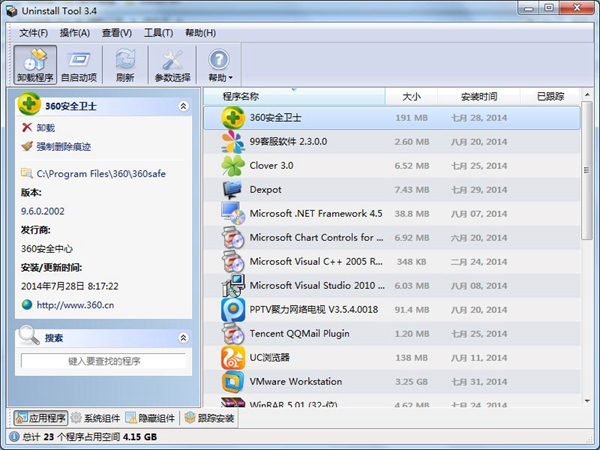Switch to the 跟踪安装 tab
The height and width of the screenshot is (450, 600).
(x=209, y=418)
